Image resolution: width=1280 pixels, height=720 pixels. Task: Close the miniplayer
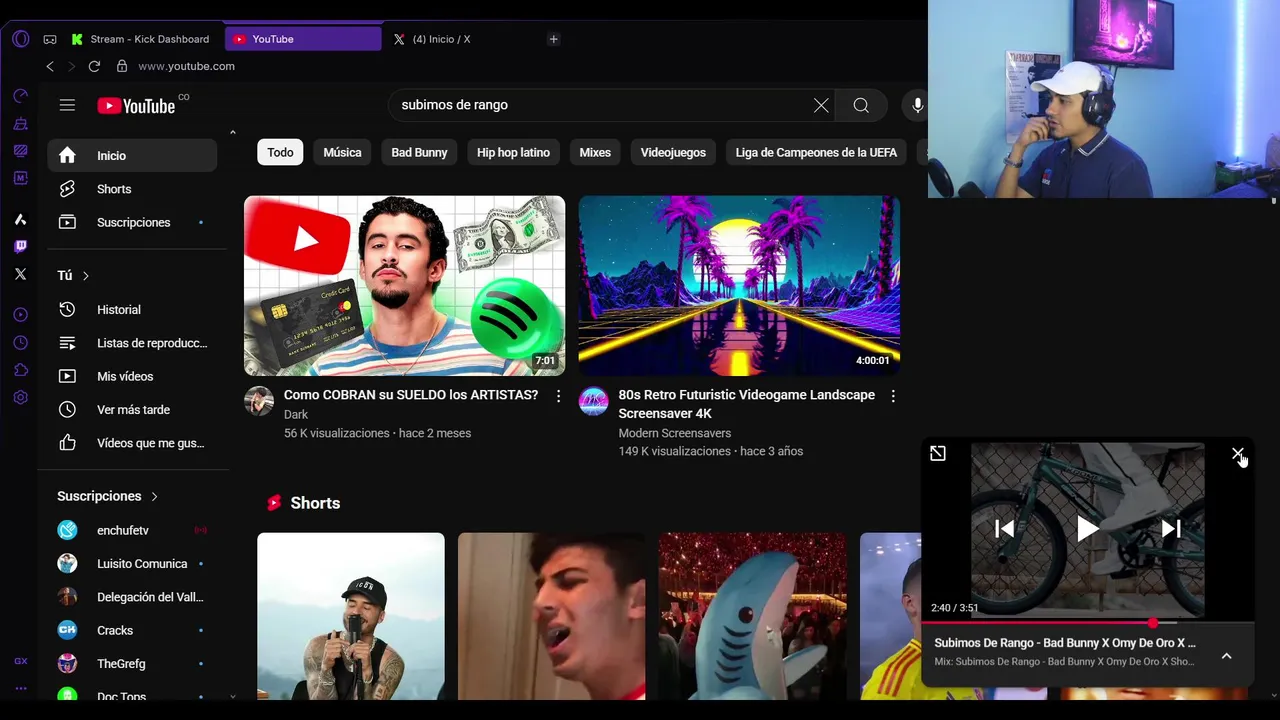tap(1237, 454)
